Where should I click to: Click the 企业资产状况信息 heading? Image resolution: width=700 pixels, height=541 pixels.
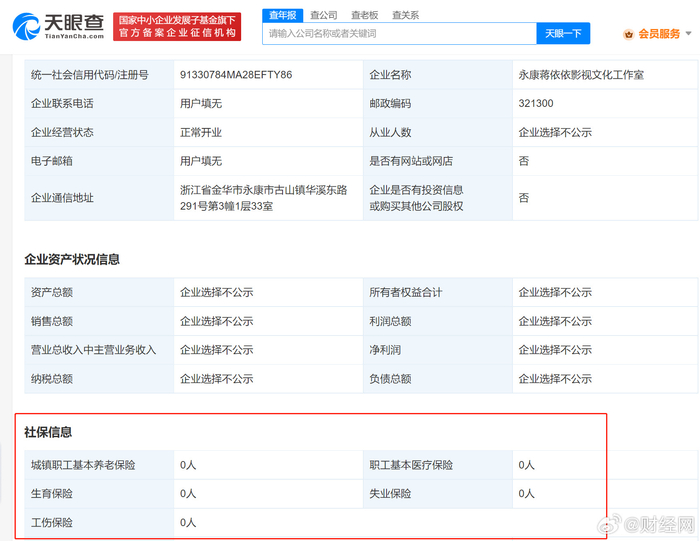coord(72,259)
